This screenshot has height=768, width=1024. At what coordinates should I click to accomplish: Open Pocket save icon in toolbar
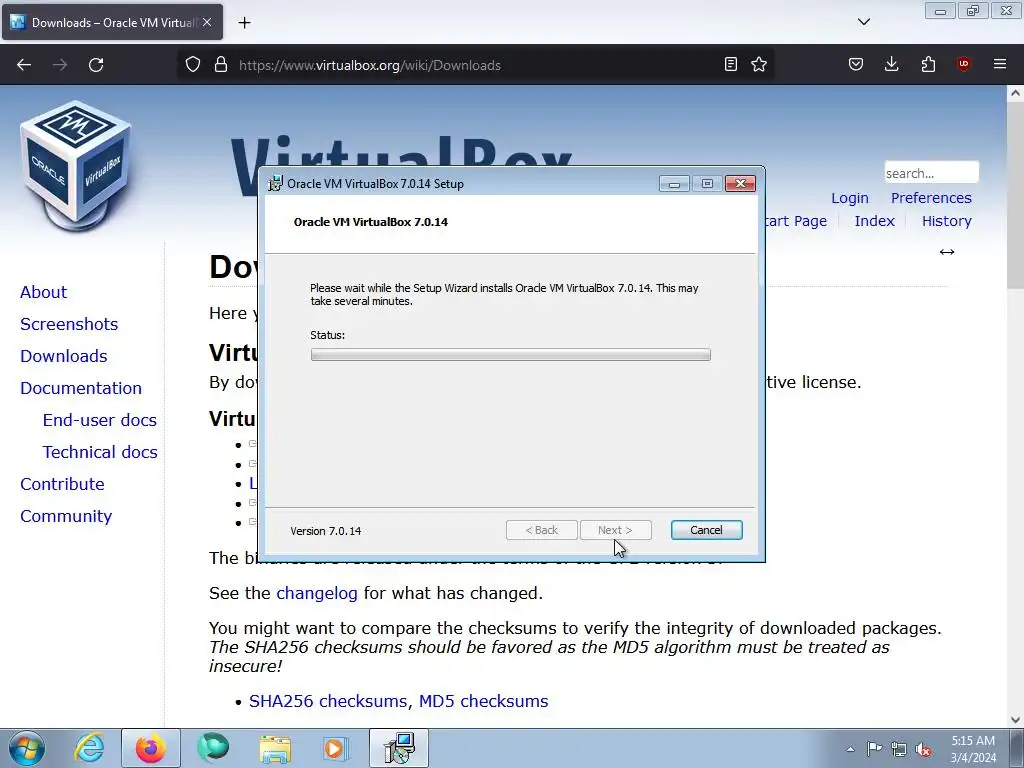pos(856,64)
